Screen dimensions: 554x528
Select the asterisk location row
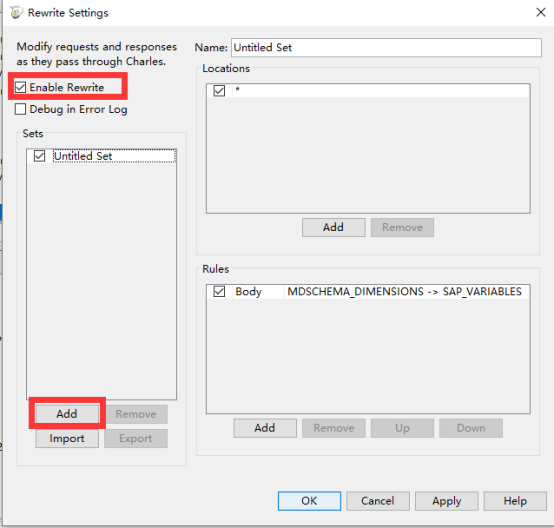368,90
